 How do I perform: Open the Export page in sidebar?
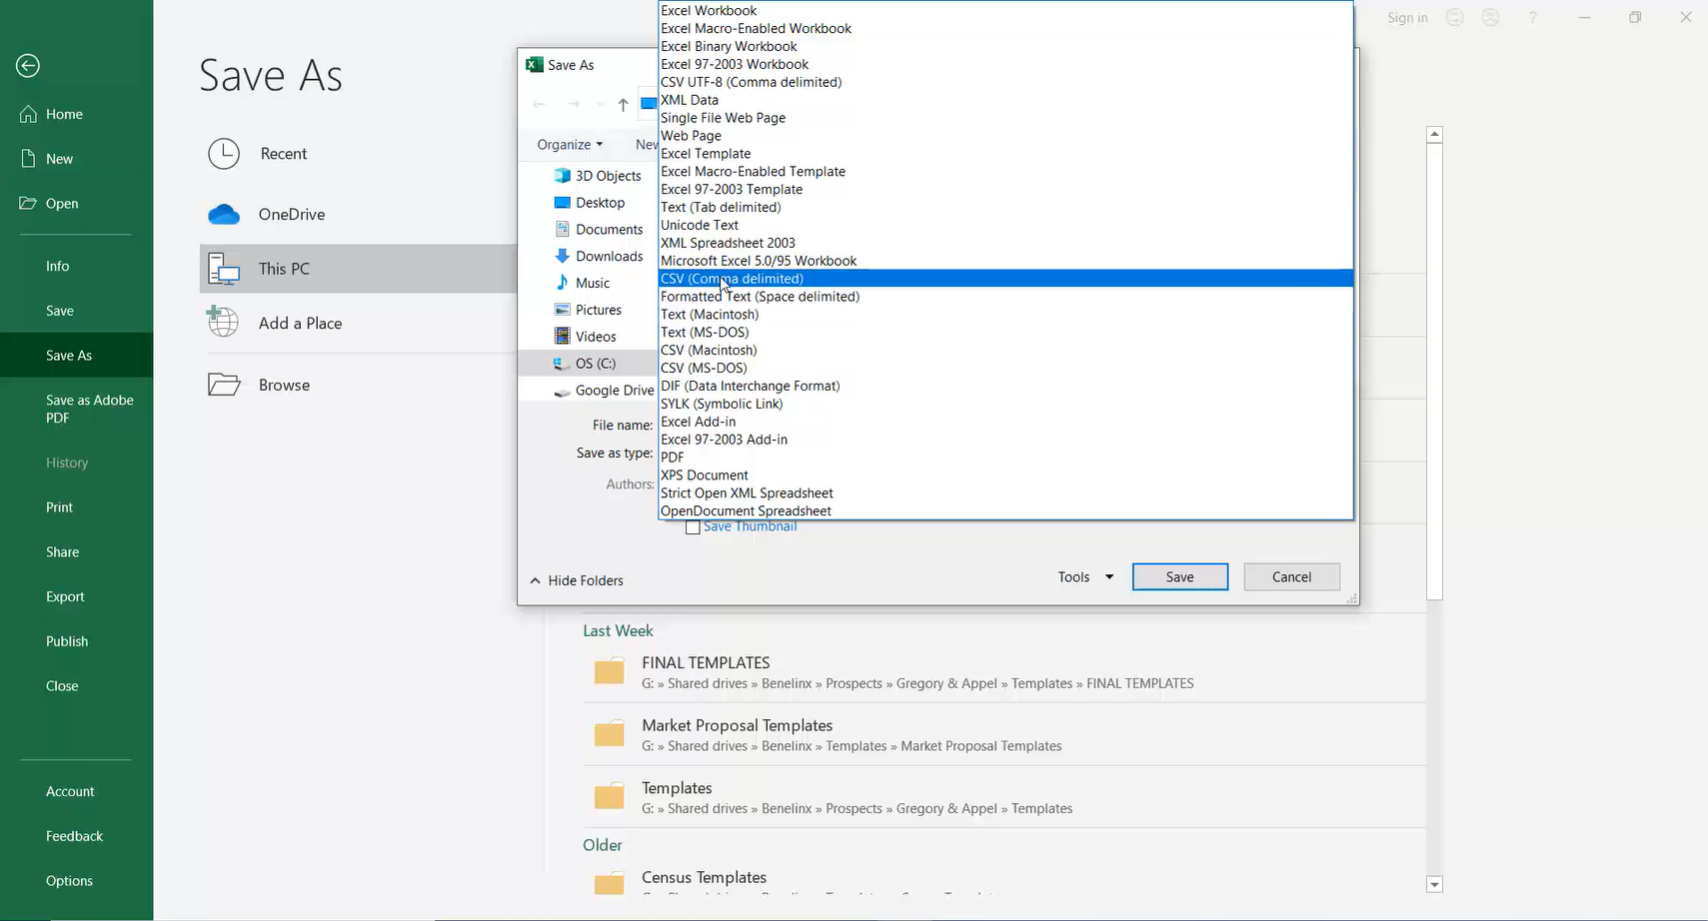[76, 597]
